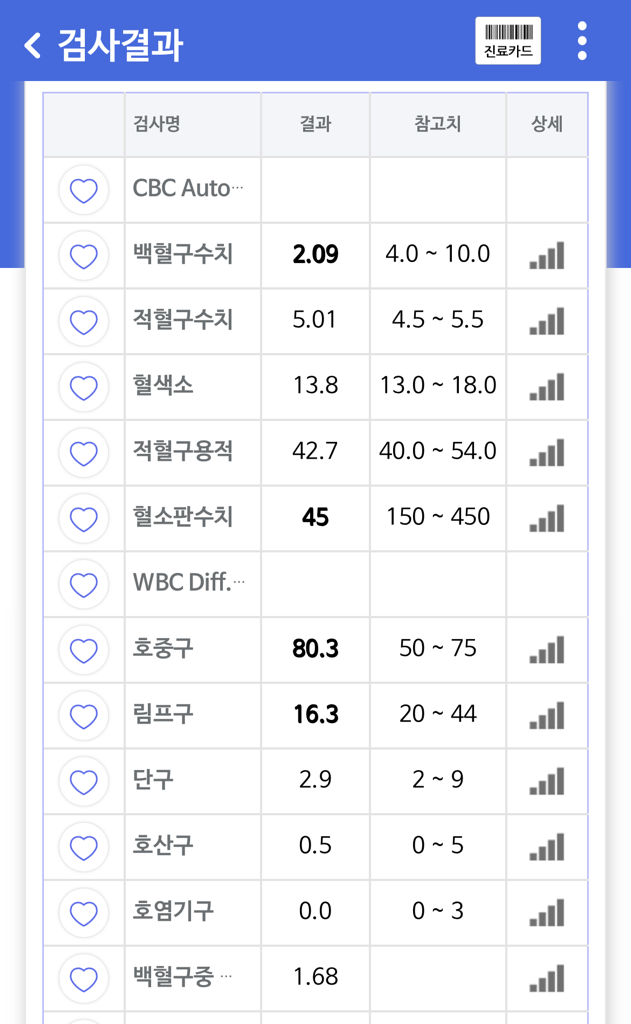This screenshot has height=1024, width=631.
Task: Show detail chart for 단구
Action: [547, 781]
